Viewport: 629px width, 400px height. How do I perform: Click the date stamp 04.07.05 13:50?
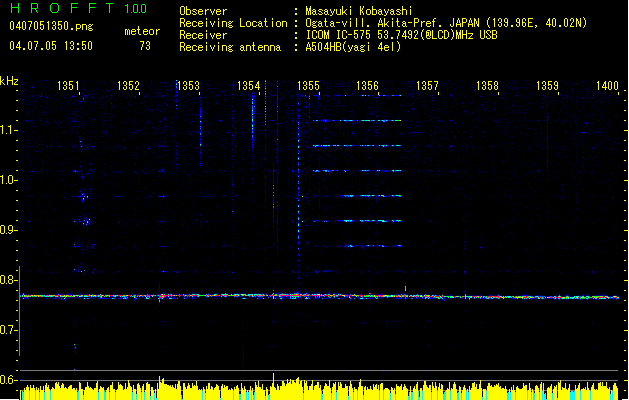[x=51, y=46]
